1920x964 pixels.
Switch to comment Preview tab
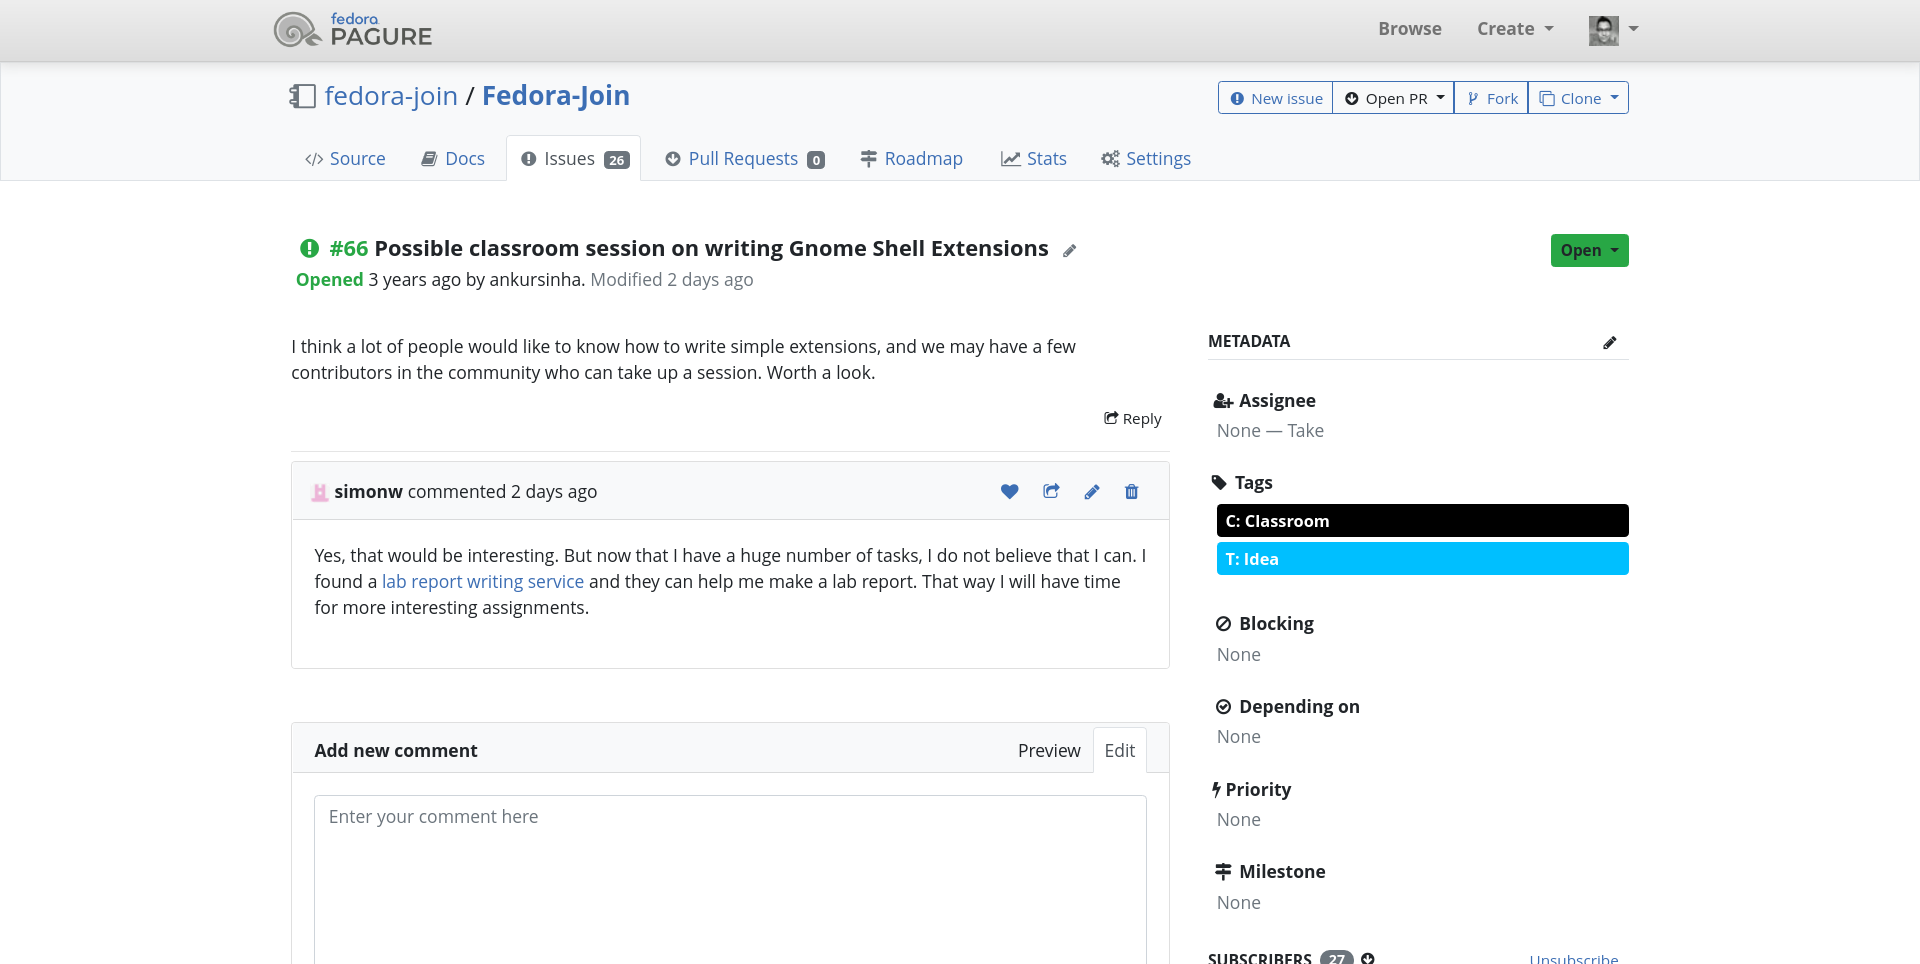click(1049, 751)
